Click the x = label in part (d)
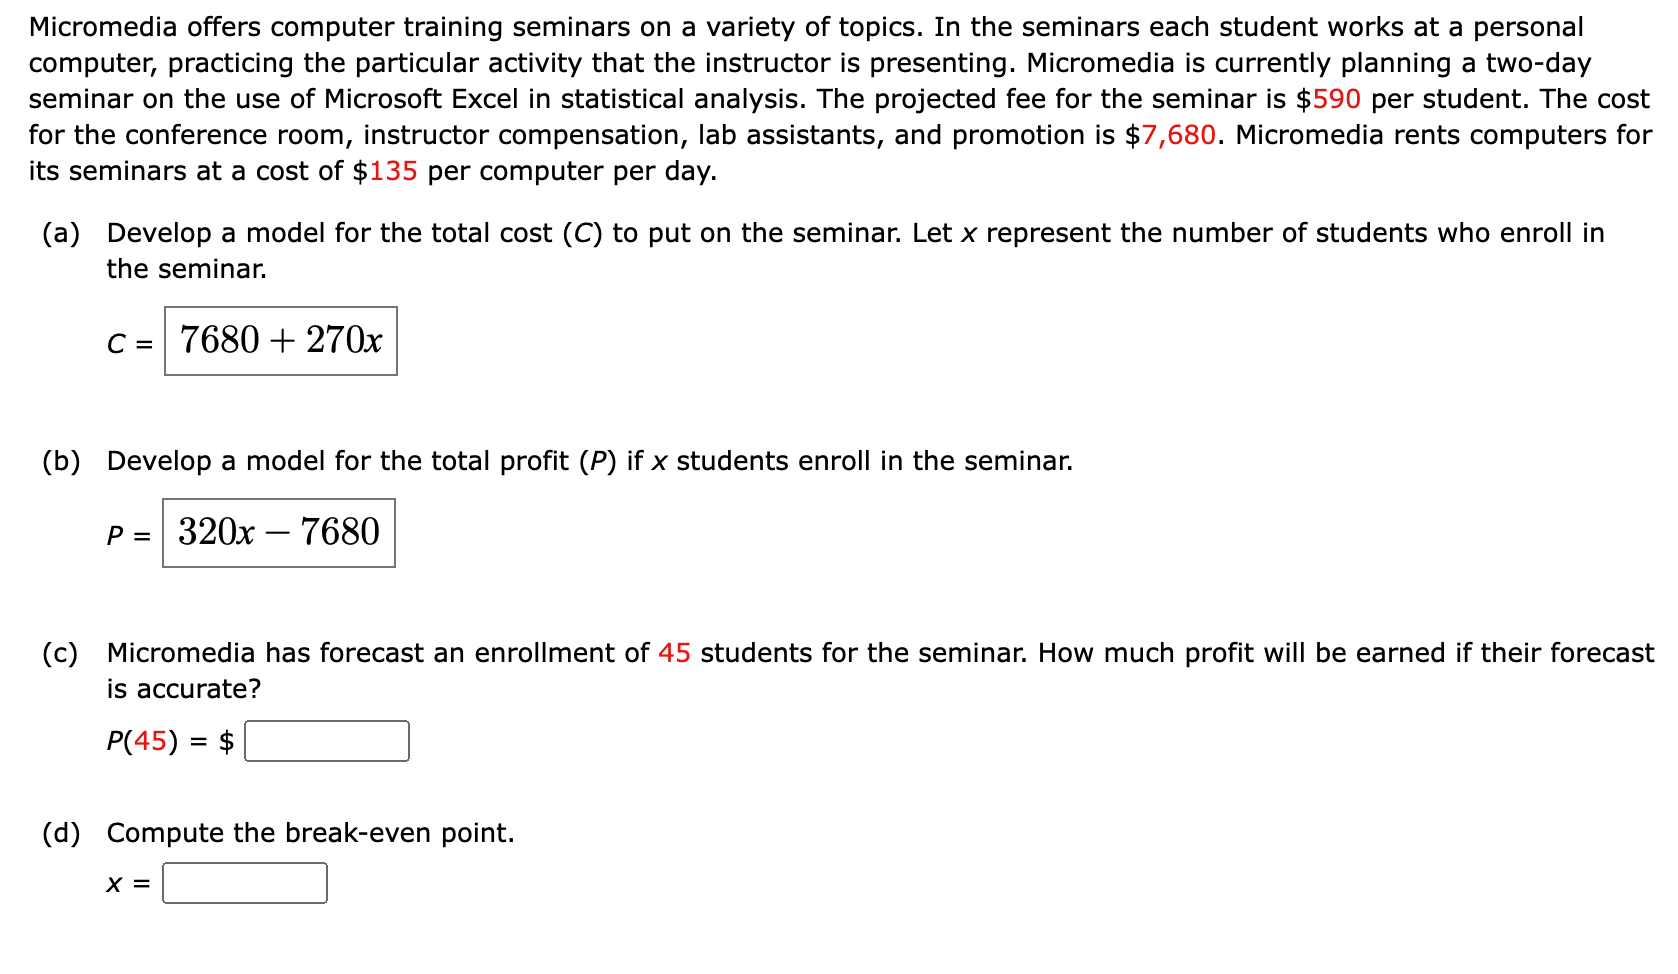1678x974 pixels. click(125, 884)
